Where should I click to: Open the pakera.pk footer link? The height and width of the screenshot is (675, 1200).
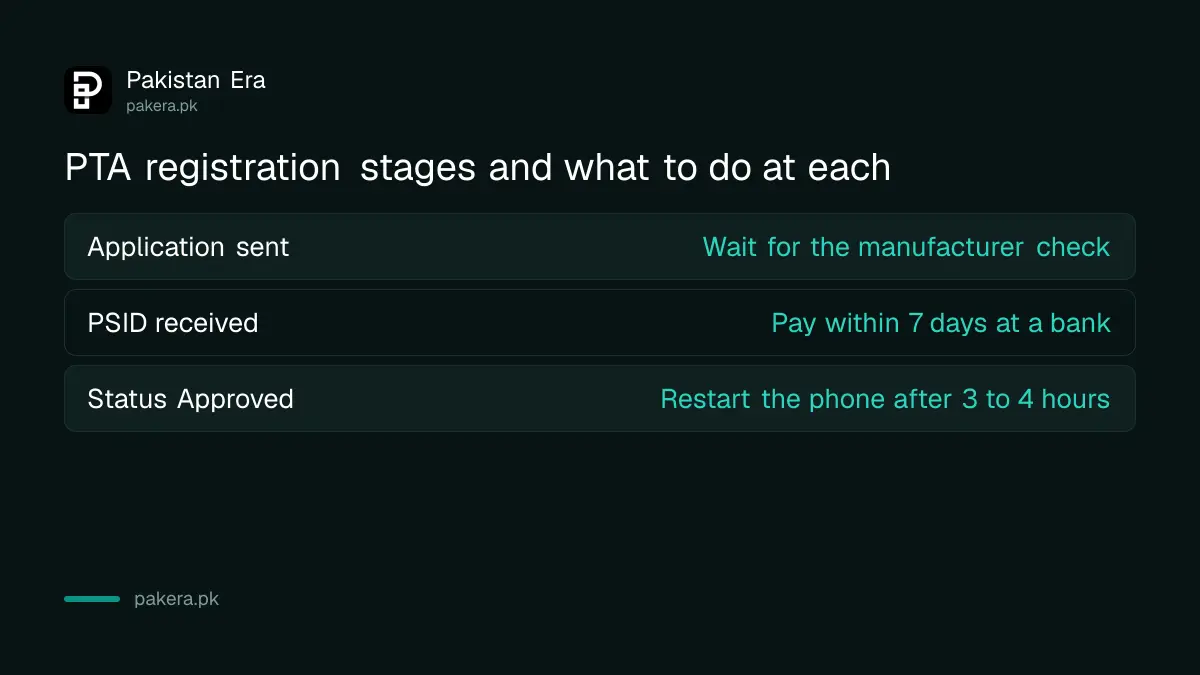click(x=176, y=600)
